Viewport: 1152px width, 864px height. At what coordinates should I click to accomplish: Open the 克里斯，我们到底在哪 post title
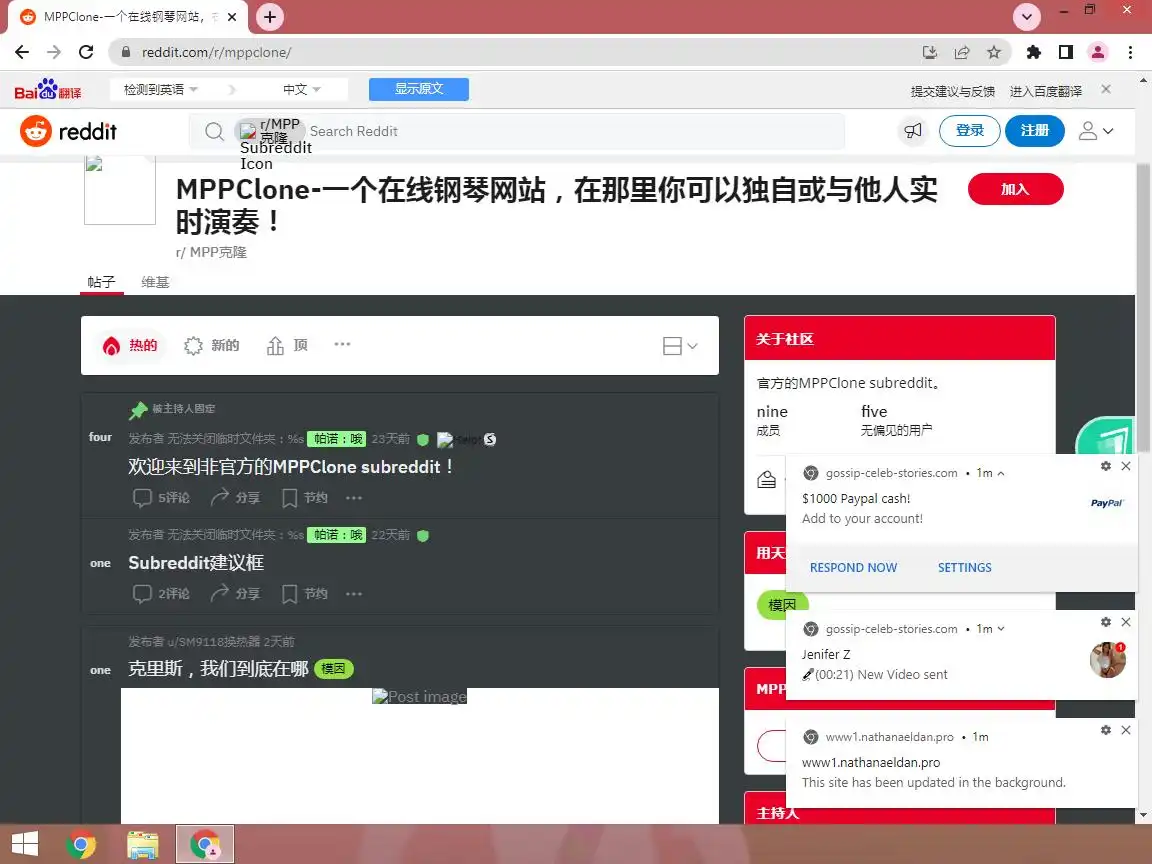coord(218,669)
